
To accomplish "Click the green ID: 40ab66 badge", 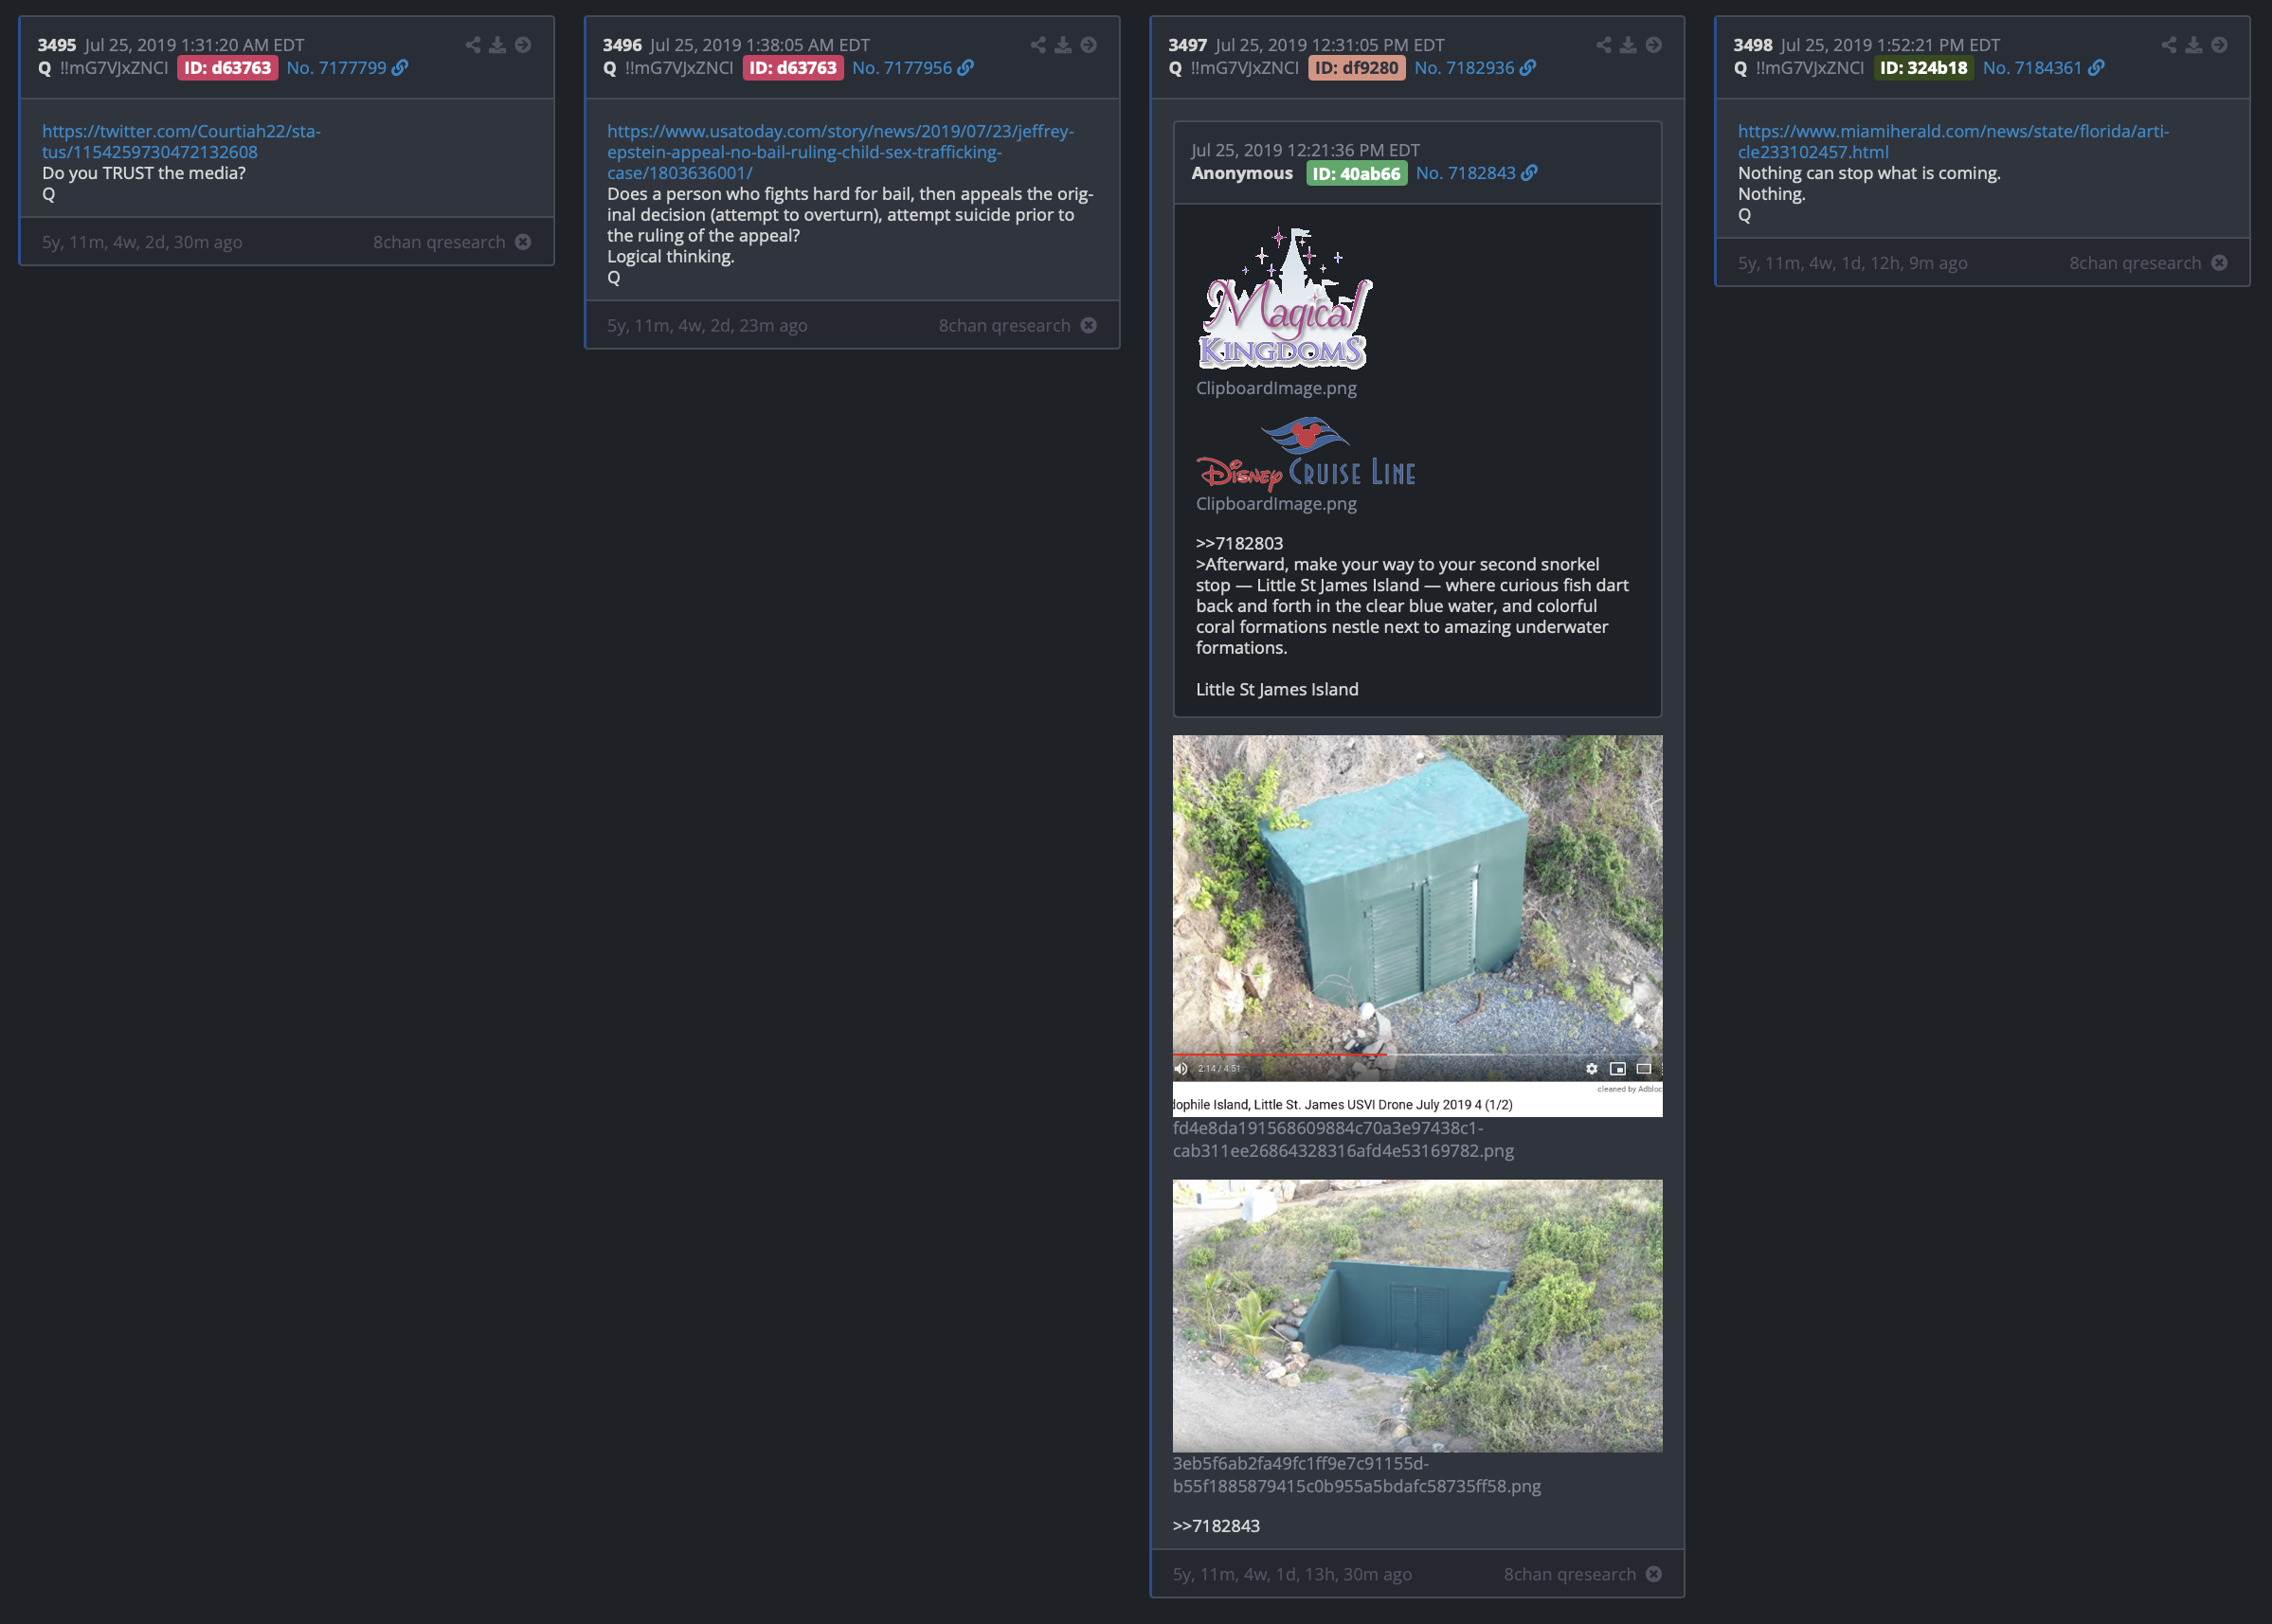I will [1357, 173].
